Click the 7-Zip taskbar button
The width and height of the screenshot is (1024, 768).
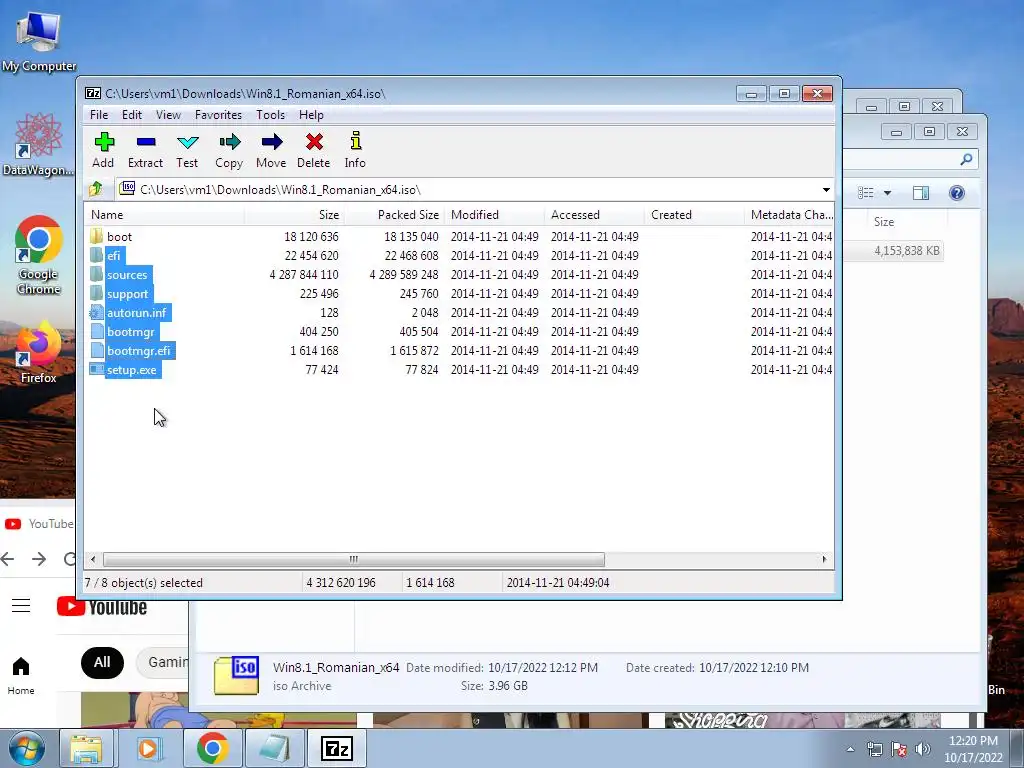[337, 748]
